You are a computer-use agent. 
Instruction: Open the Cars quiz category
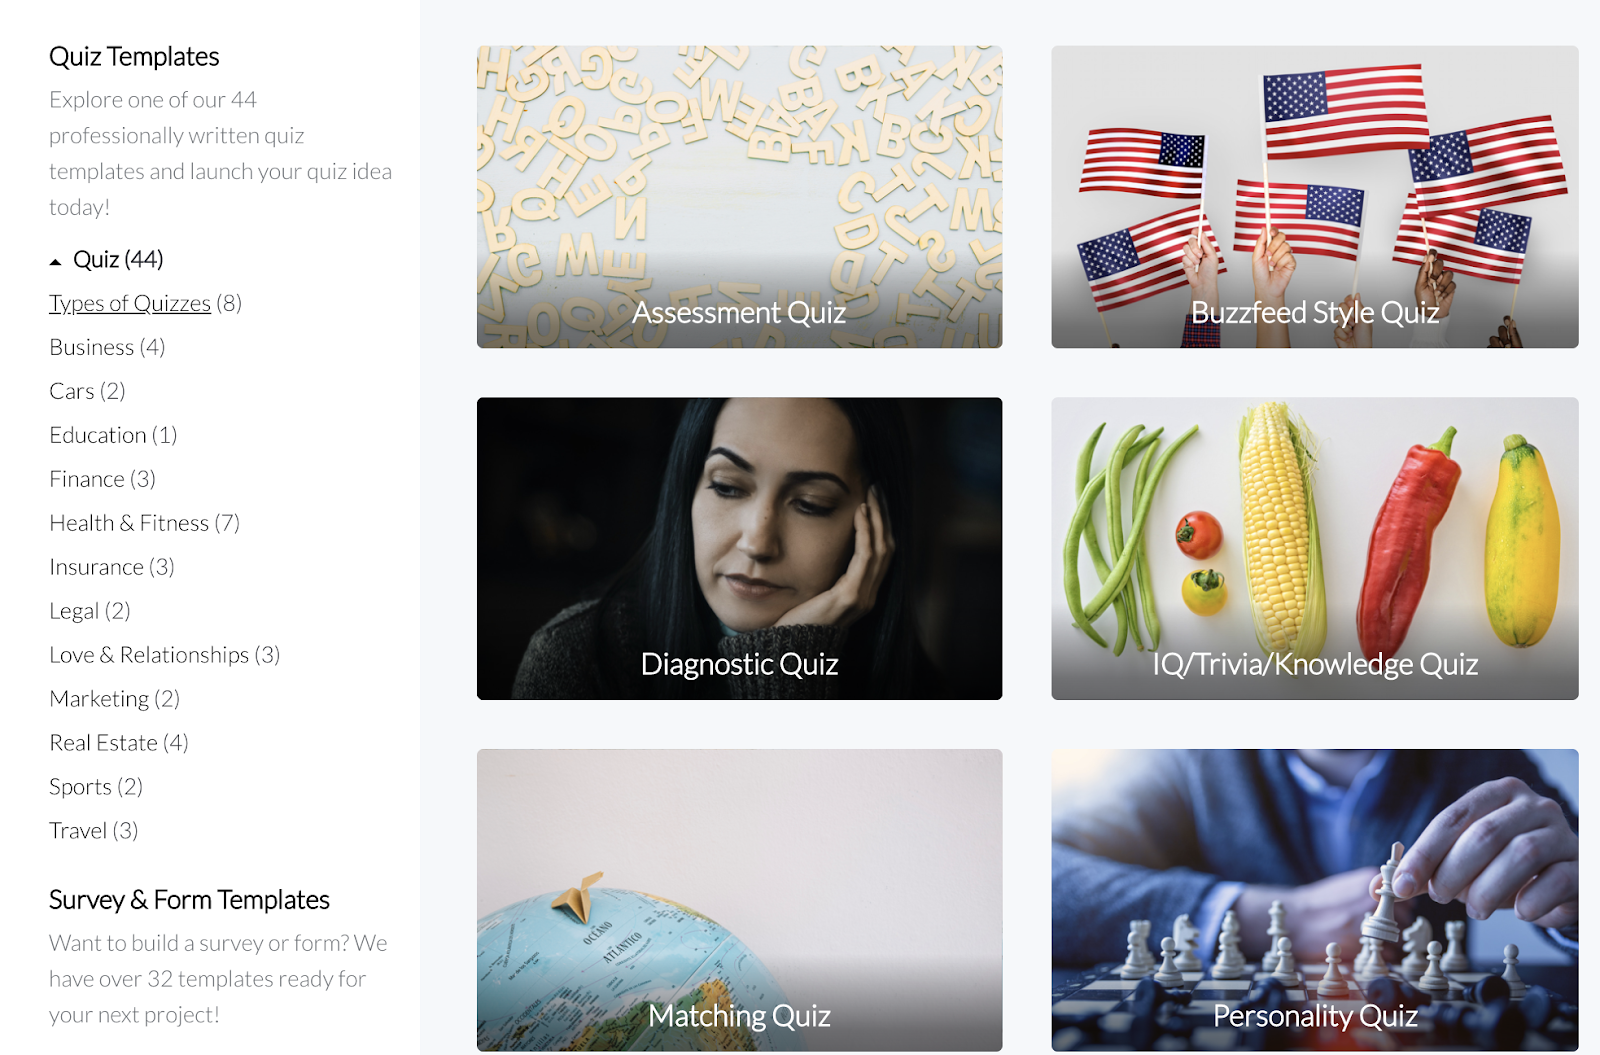click(x=71, y=391)
